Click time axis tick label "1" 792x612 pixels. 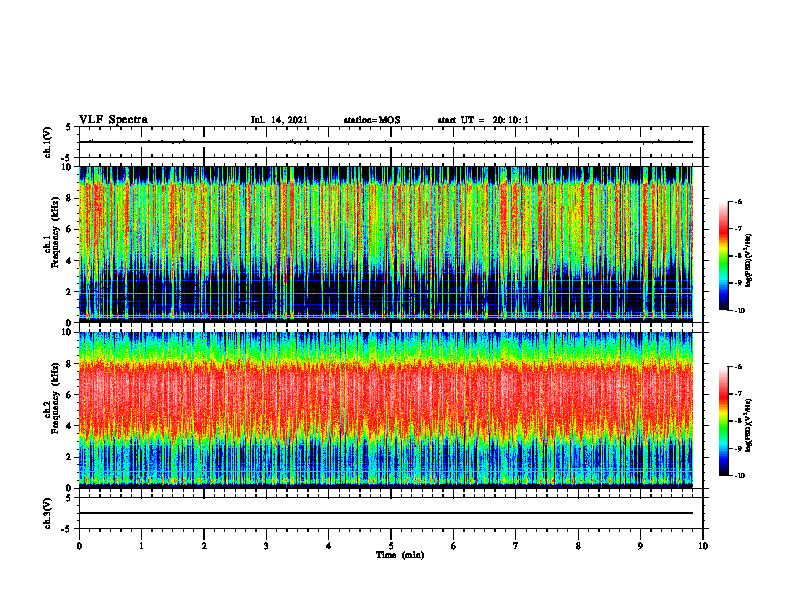tap(141, 546)
